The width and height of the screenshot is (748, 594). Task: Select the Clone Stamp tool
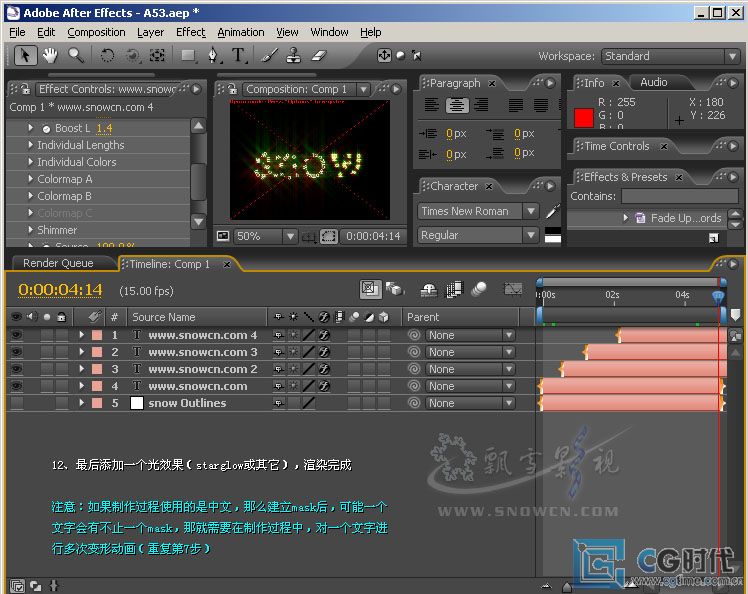(x=293, y=56)
